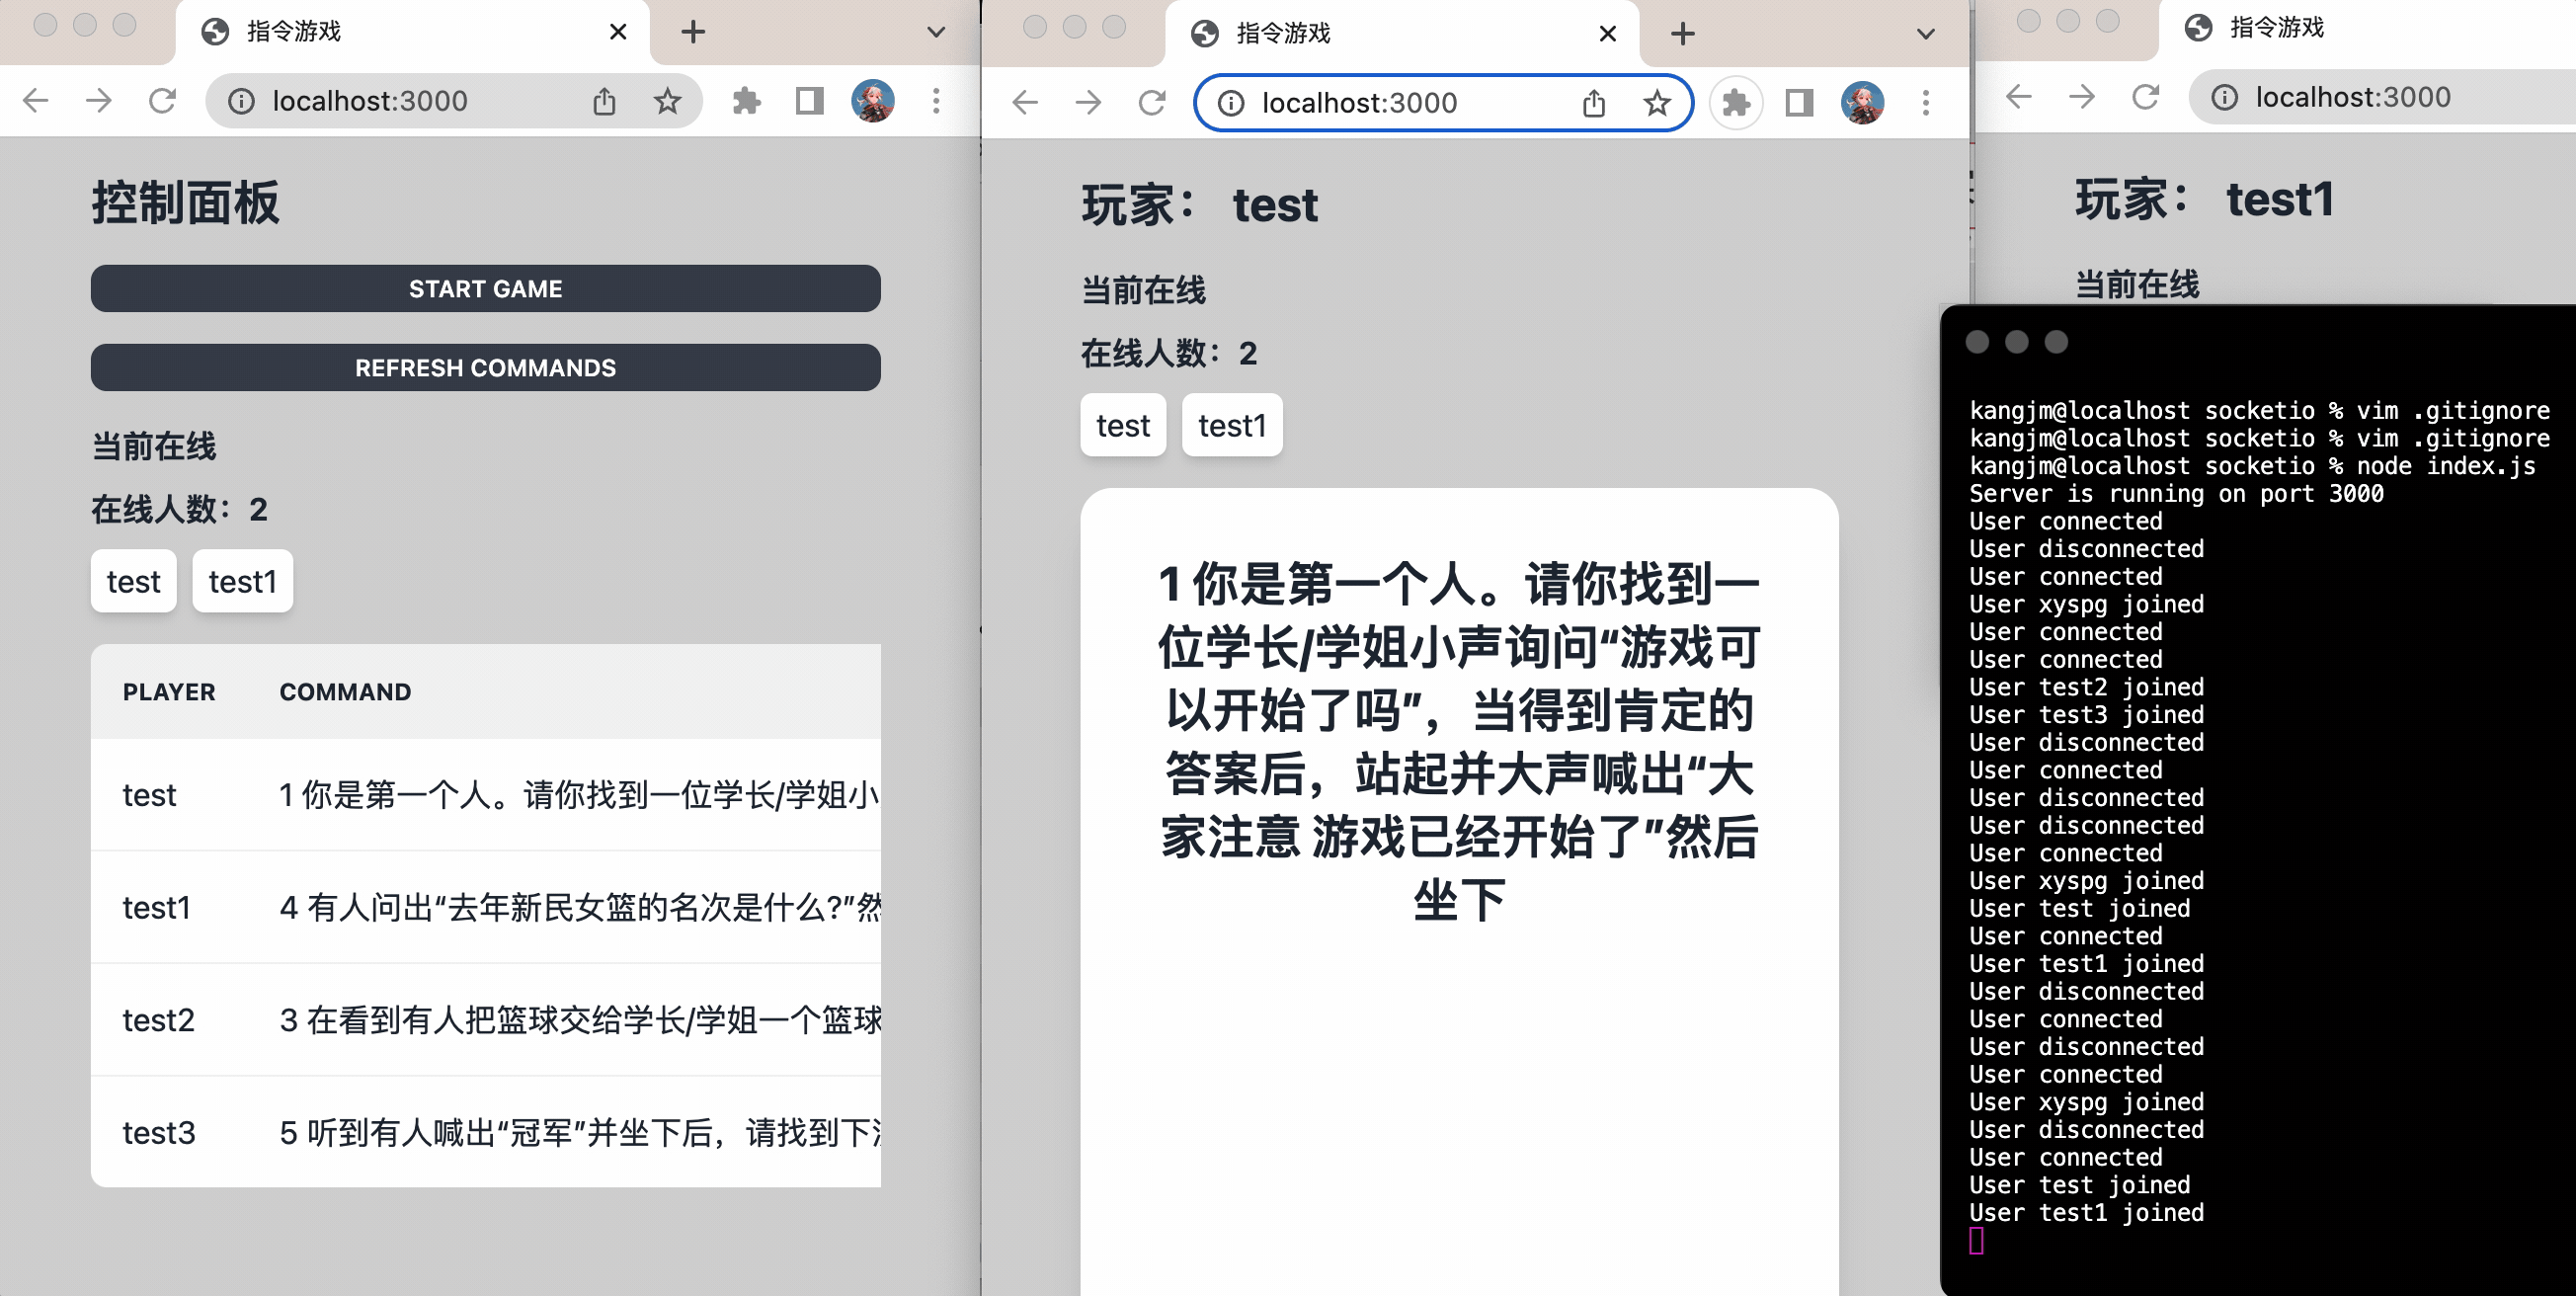The height and width of the screenshot is (1296, 2576).
Task: Click back arrow in right browser window
Action: (x=2019, y=97)
